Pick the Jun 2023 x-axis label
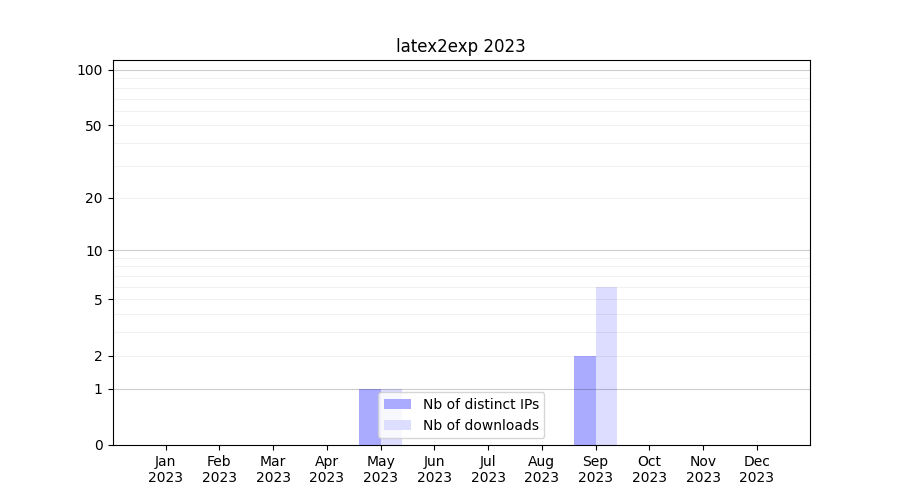 pyautogui.click(x=434, y=469)
